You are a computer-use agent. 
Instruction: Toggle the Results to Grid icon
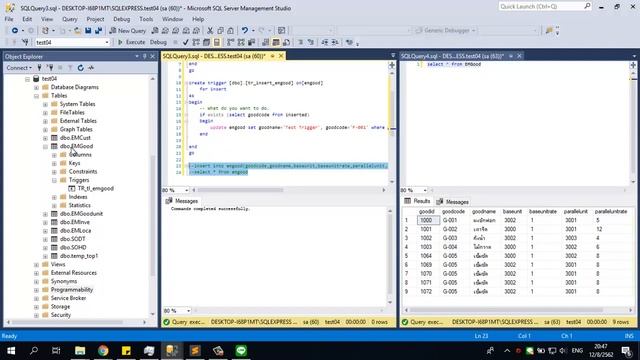pos(276,42)
